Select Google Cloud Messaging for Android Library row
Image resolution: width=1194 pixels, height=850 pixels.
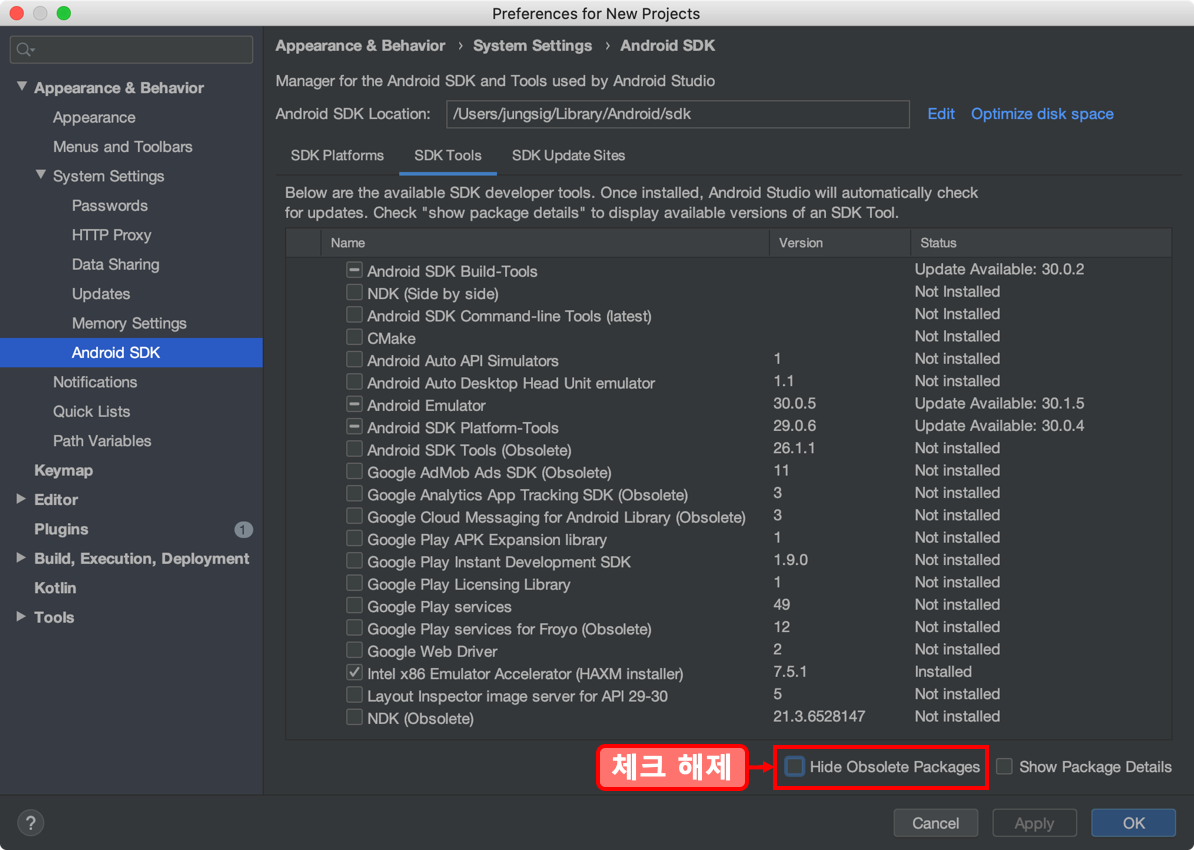point(728,516)
